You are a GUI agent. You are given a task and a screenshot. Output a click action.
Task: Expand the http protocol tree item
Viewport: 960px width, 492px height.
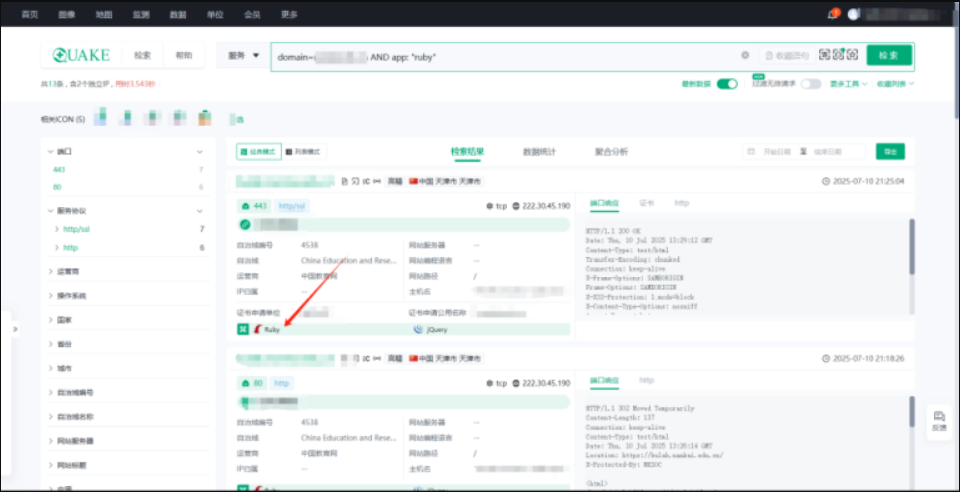click(56, 248)
